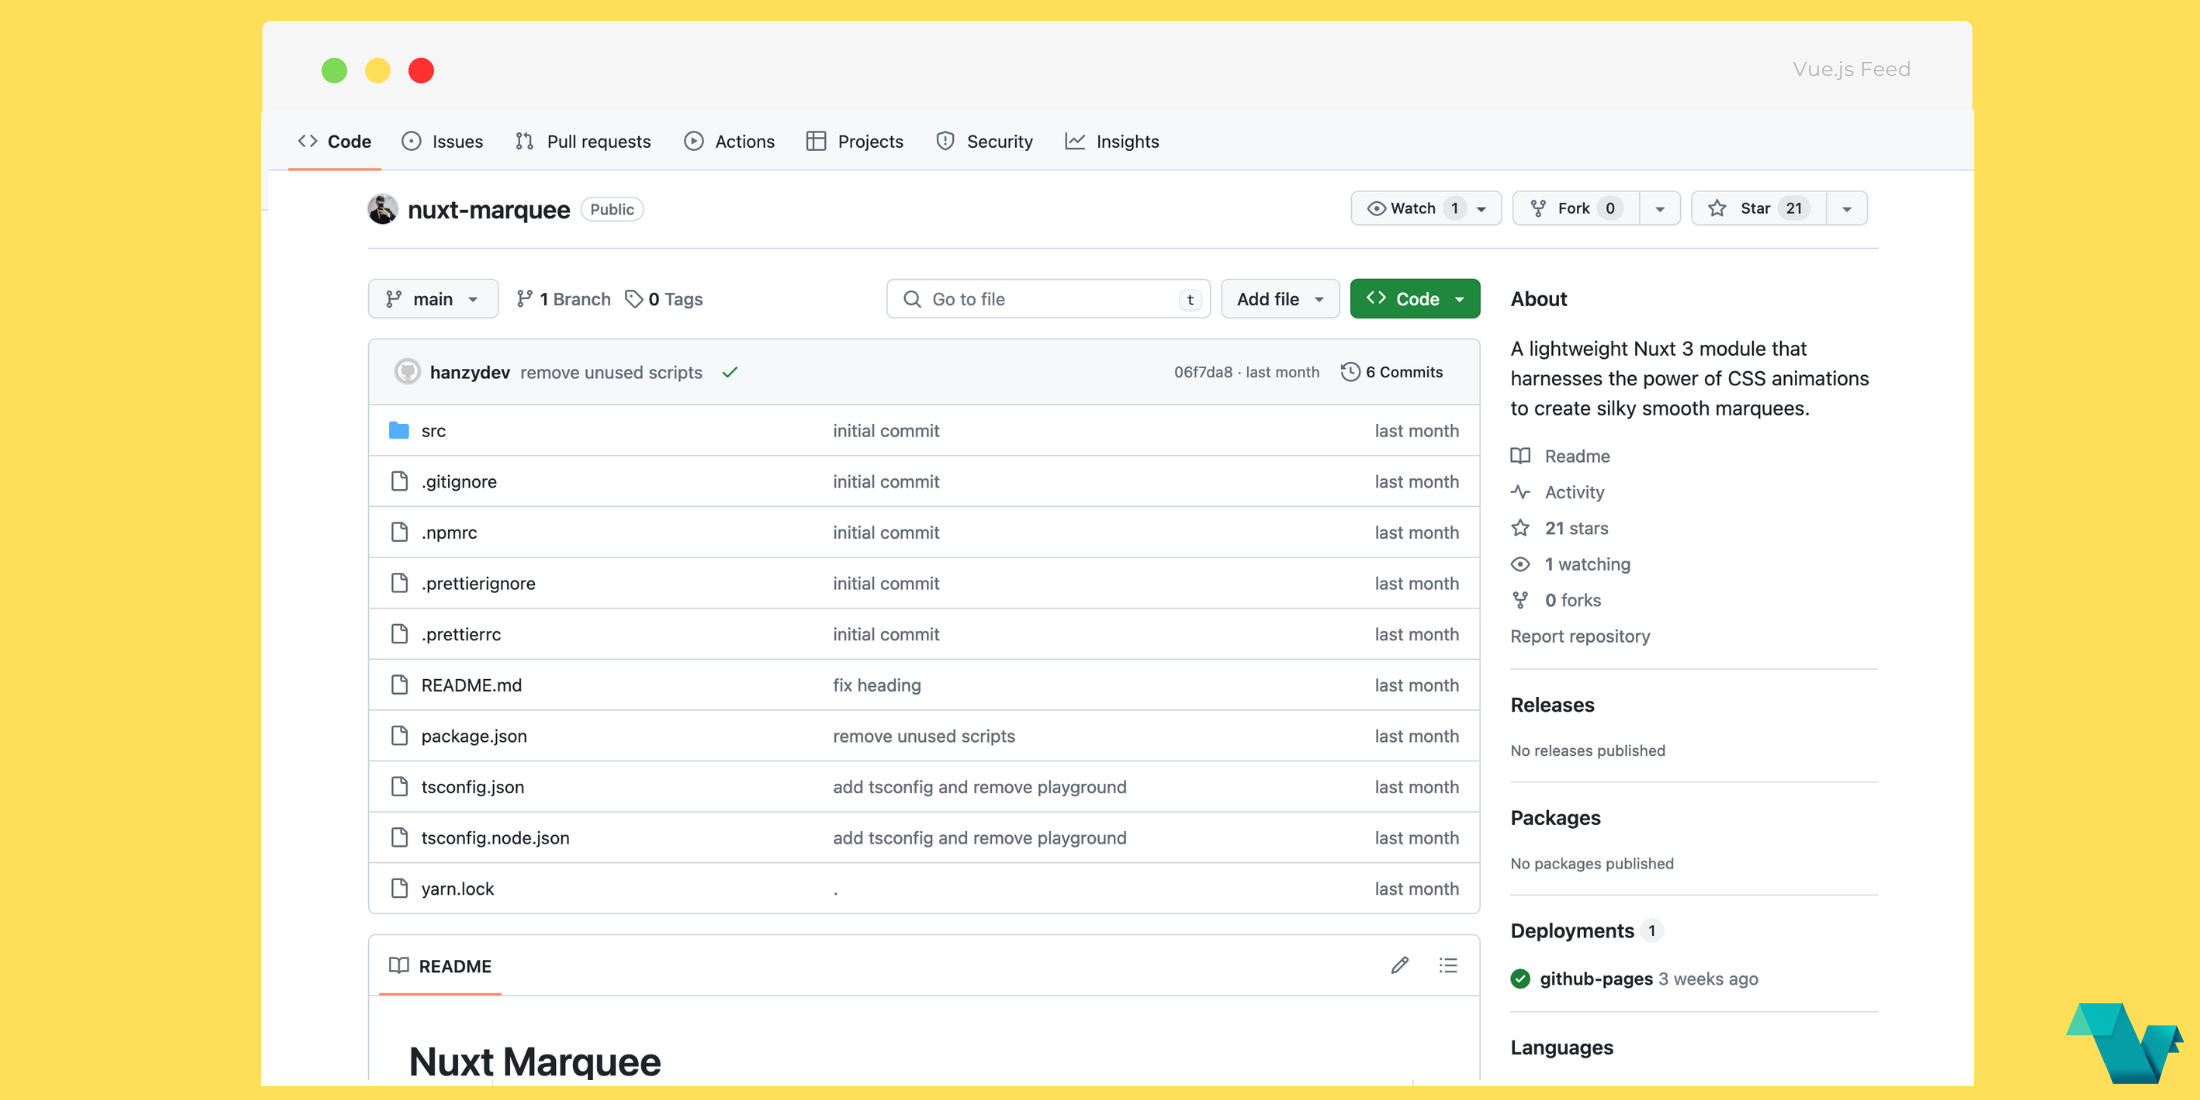Screen dimensions: 2200x1100
Task: Click the Activity pulse icon in About
Action: (1520, 492)
